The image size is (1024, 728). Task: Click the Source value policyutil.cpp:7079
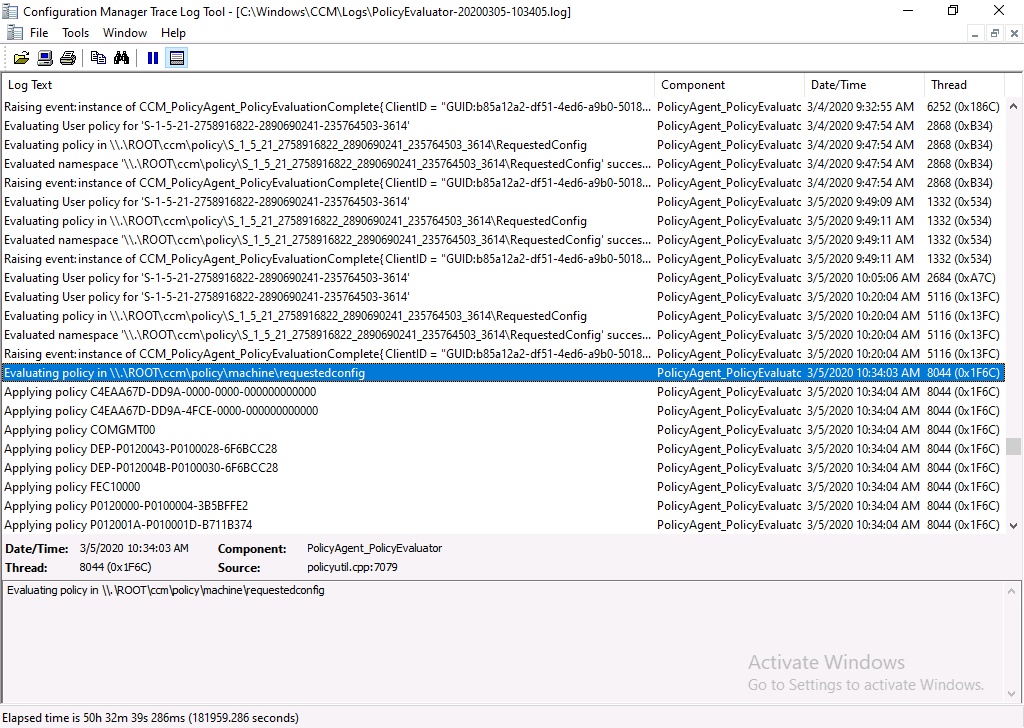tap(352, 567)
